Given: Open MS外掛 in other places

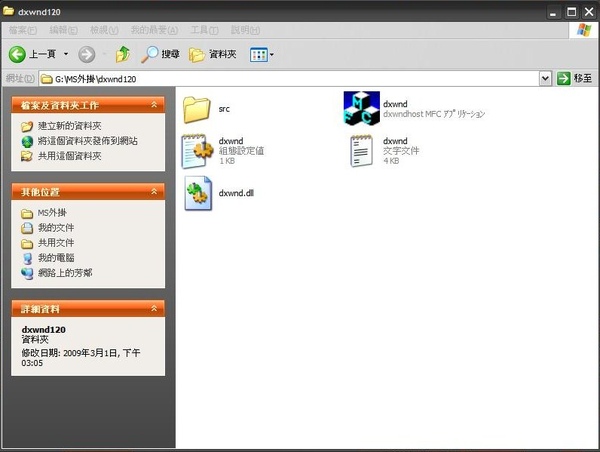Looking at the screenshot, I should point(52,213).
